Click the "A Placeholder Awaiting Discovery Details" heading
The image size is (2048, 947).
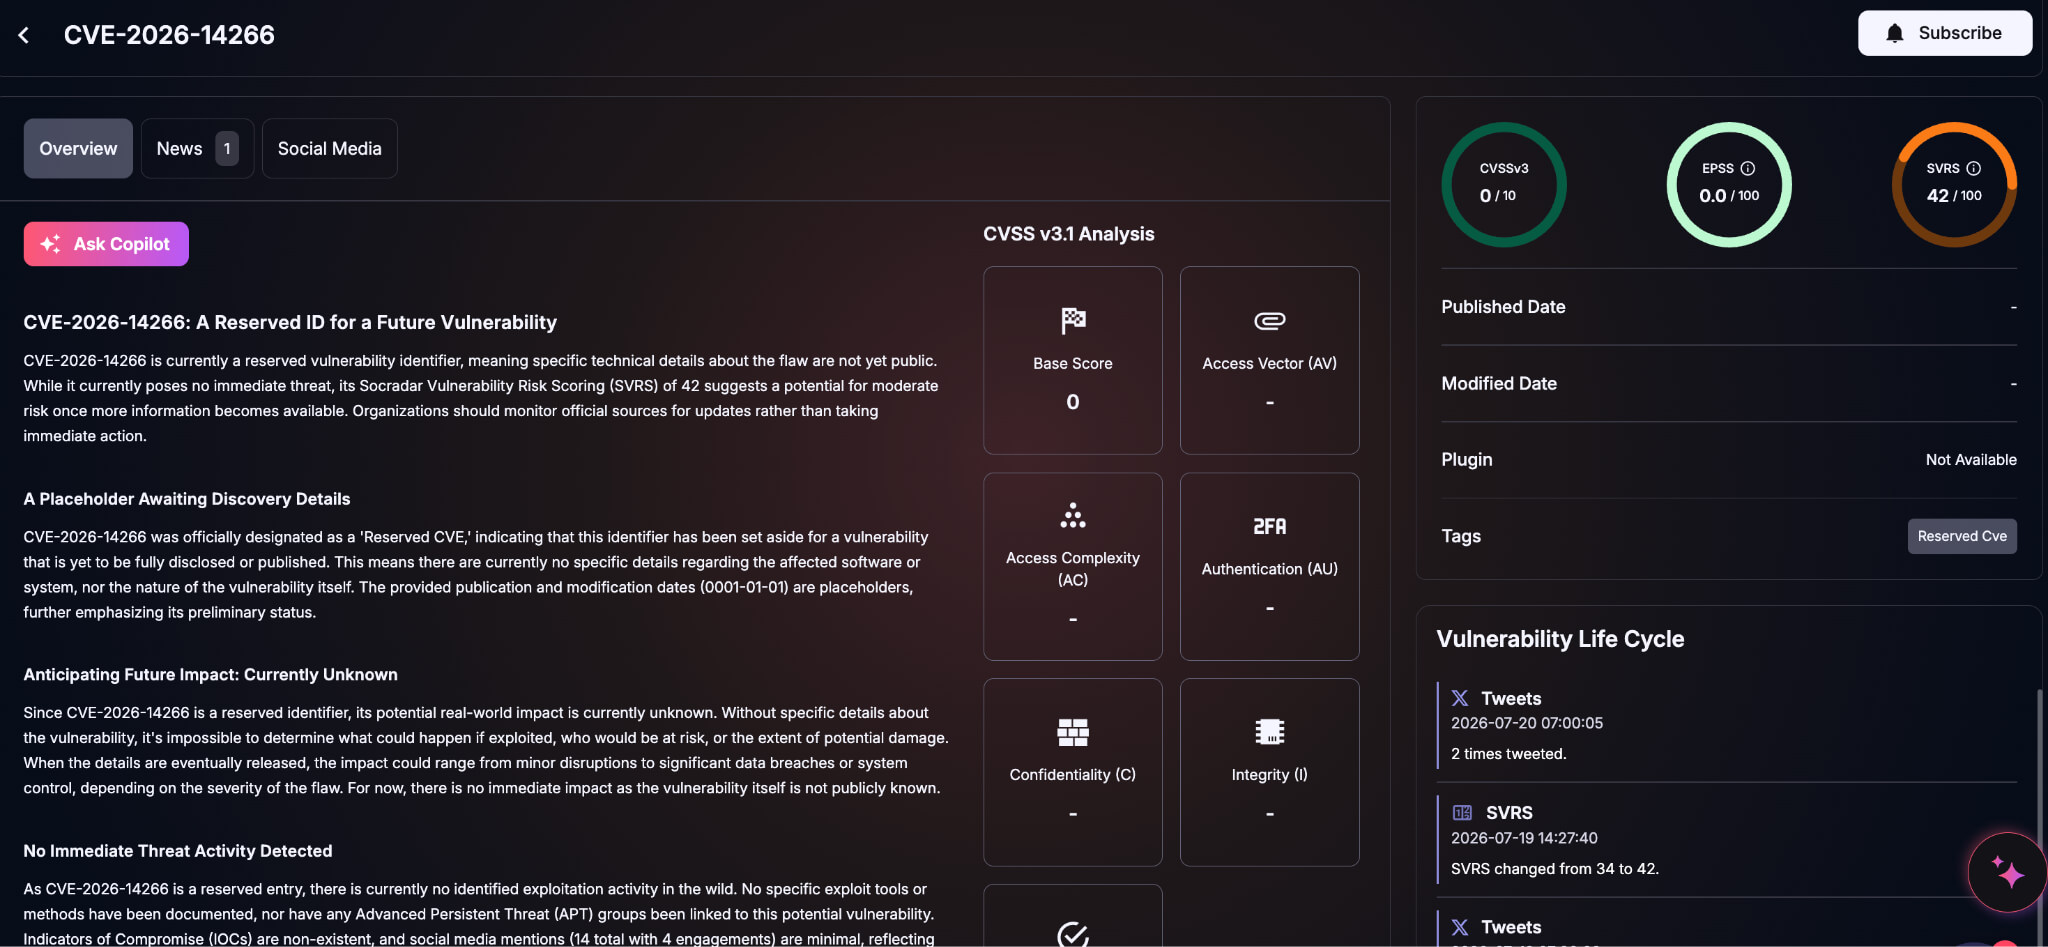click(x=187, y=499)
